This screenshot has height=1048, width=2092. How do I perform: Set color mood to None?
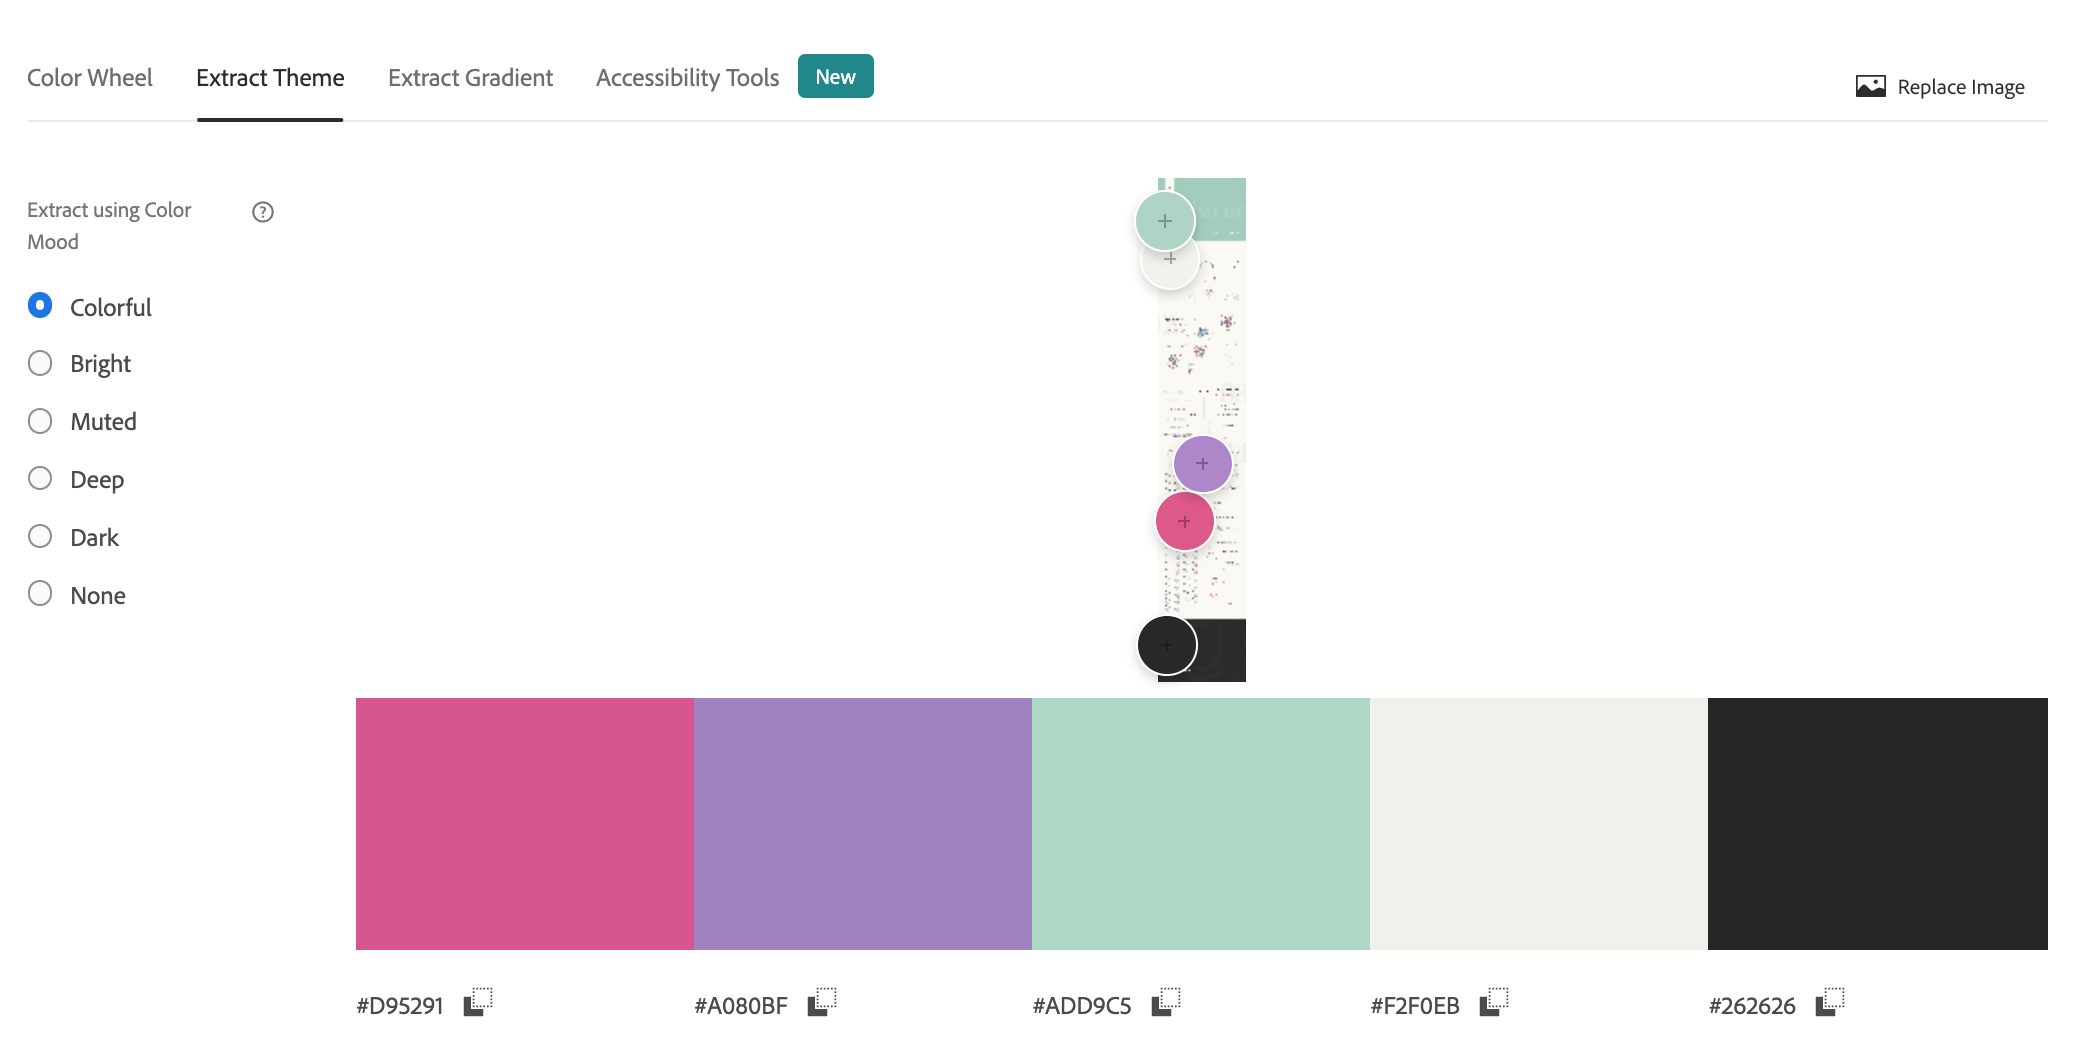(40, 594)
